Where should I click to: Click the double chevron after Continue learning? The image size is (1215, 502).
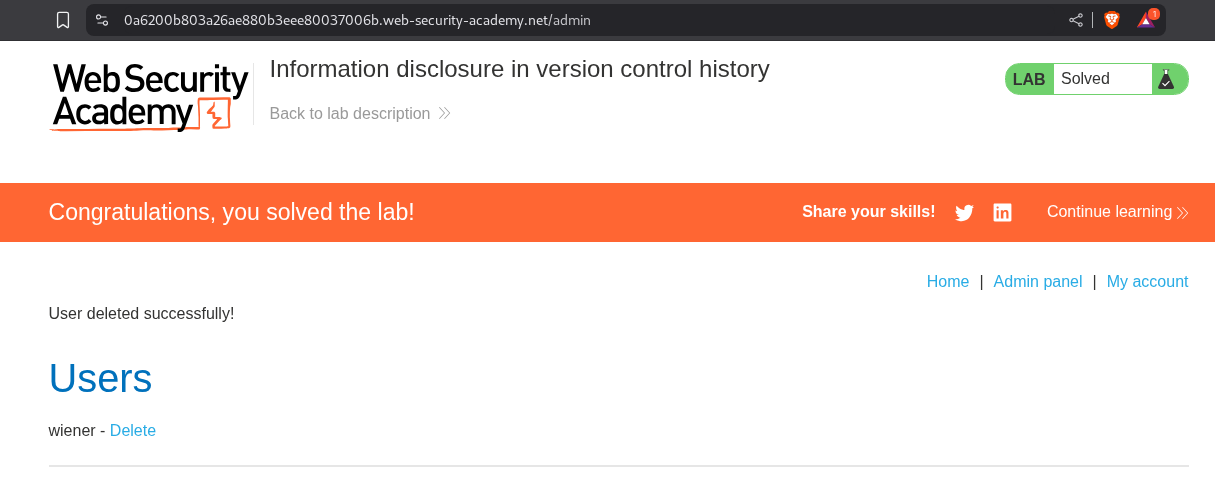pyautogui.click(x=1183, y=213)
